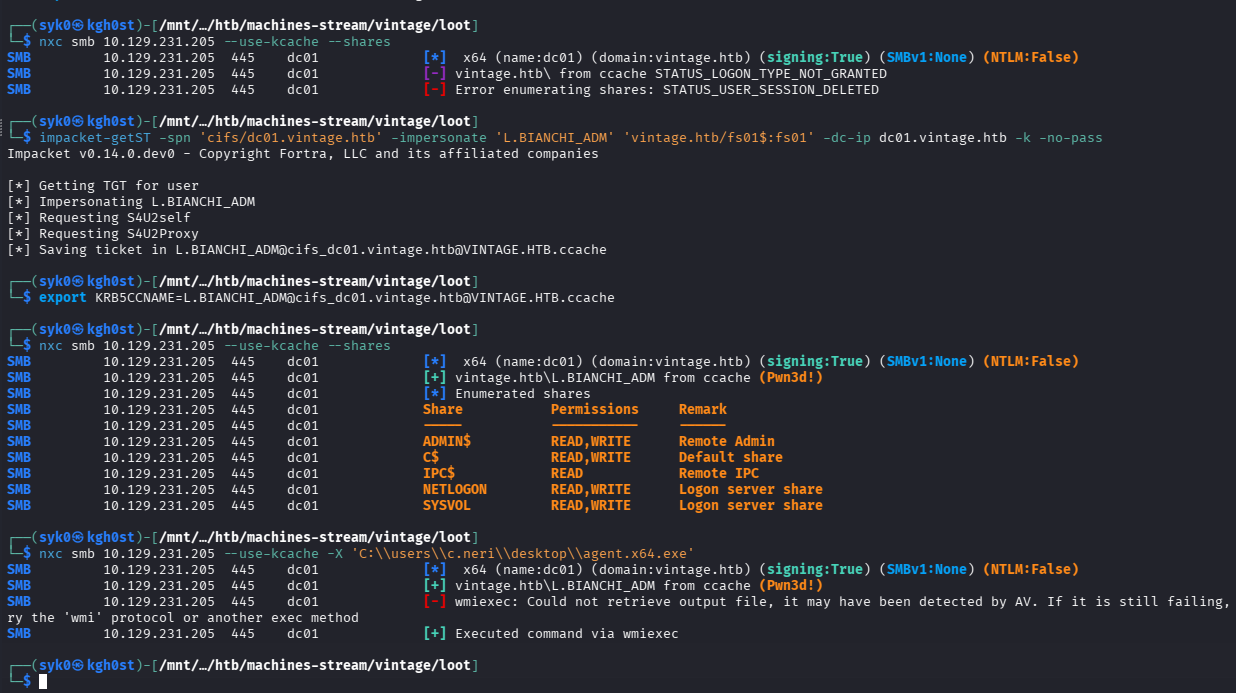Click the STATUS_LOGON_TYPE_NOT_GRANTED error text

[771, 74]
